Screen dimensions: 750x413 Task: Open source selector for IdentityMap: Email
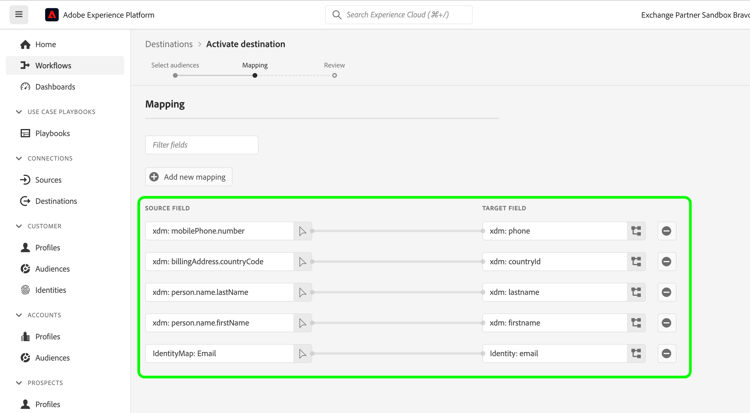coord(302,354)
